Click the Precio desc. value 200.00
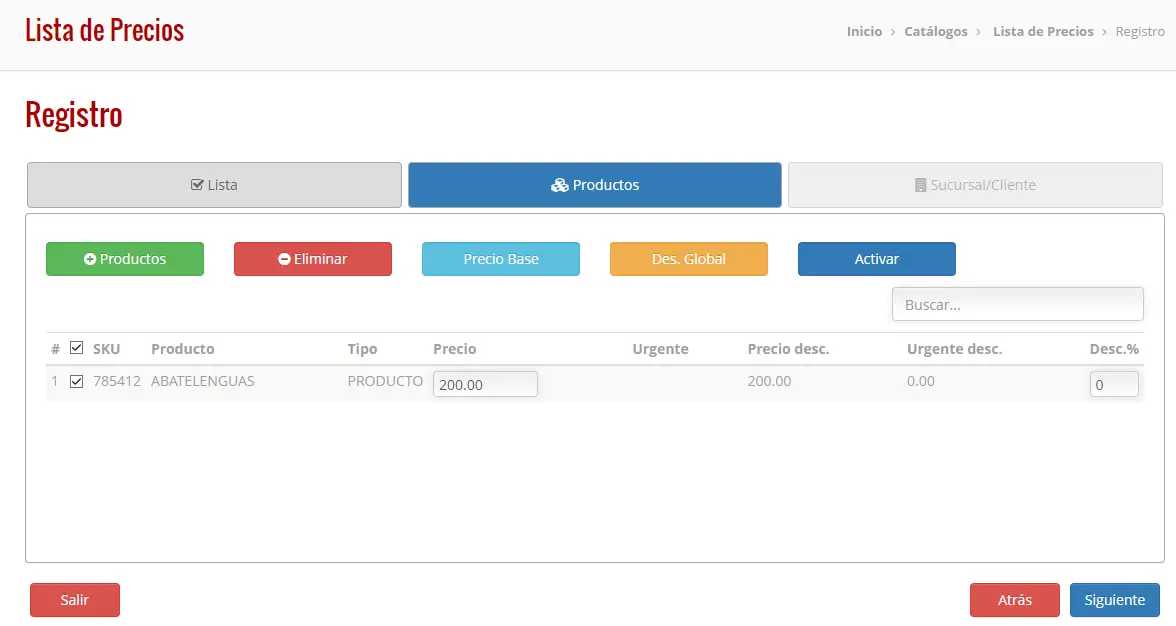Image resolution: width=1176 pixels, height=626 pixels. (x=770, y=381)
